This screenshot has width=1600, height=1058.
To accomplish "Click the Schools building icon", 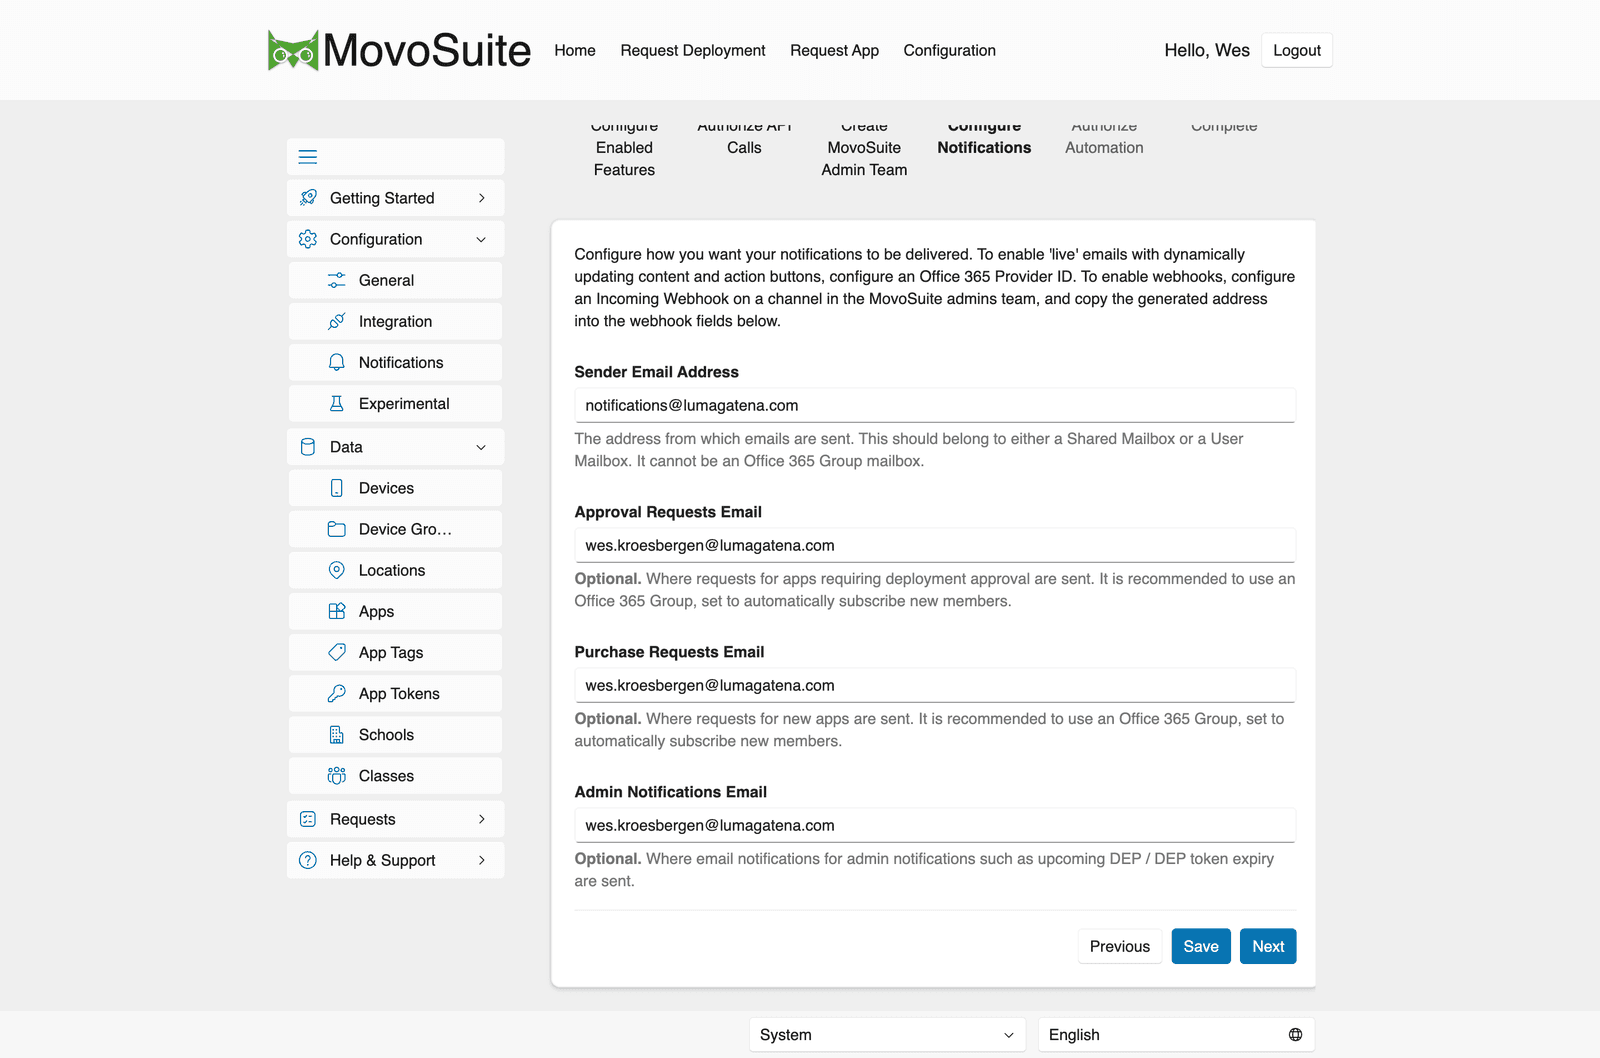I will tap(337, 734).
